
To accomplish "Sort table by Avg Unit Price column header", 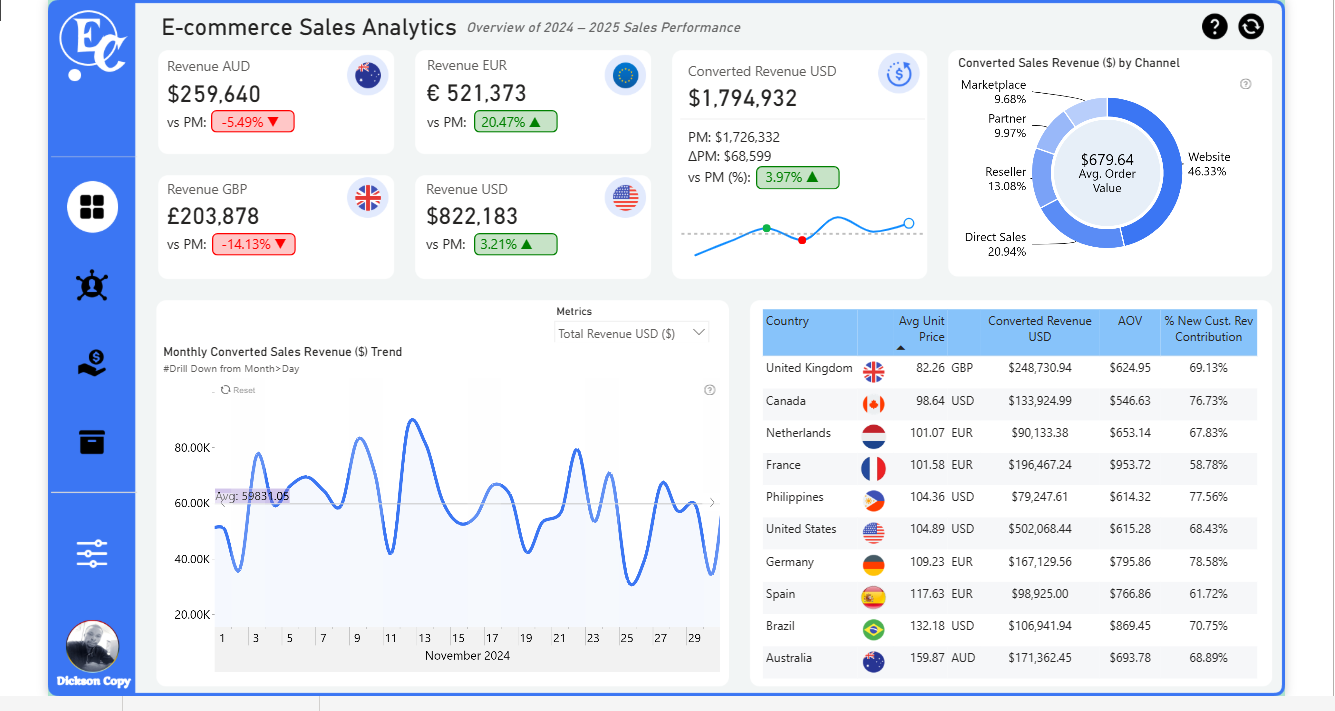I will pyautogui.click(x=920, y=329).
